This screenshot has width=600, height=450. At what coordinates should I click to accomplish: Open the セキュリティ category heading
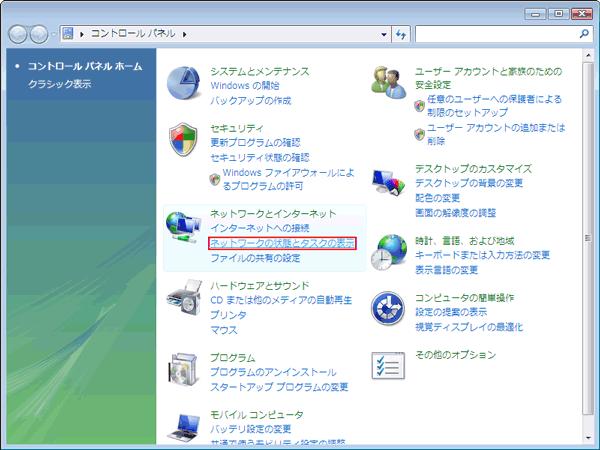[x=237, y=128]
